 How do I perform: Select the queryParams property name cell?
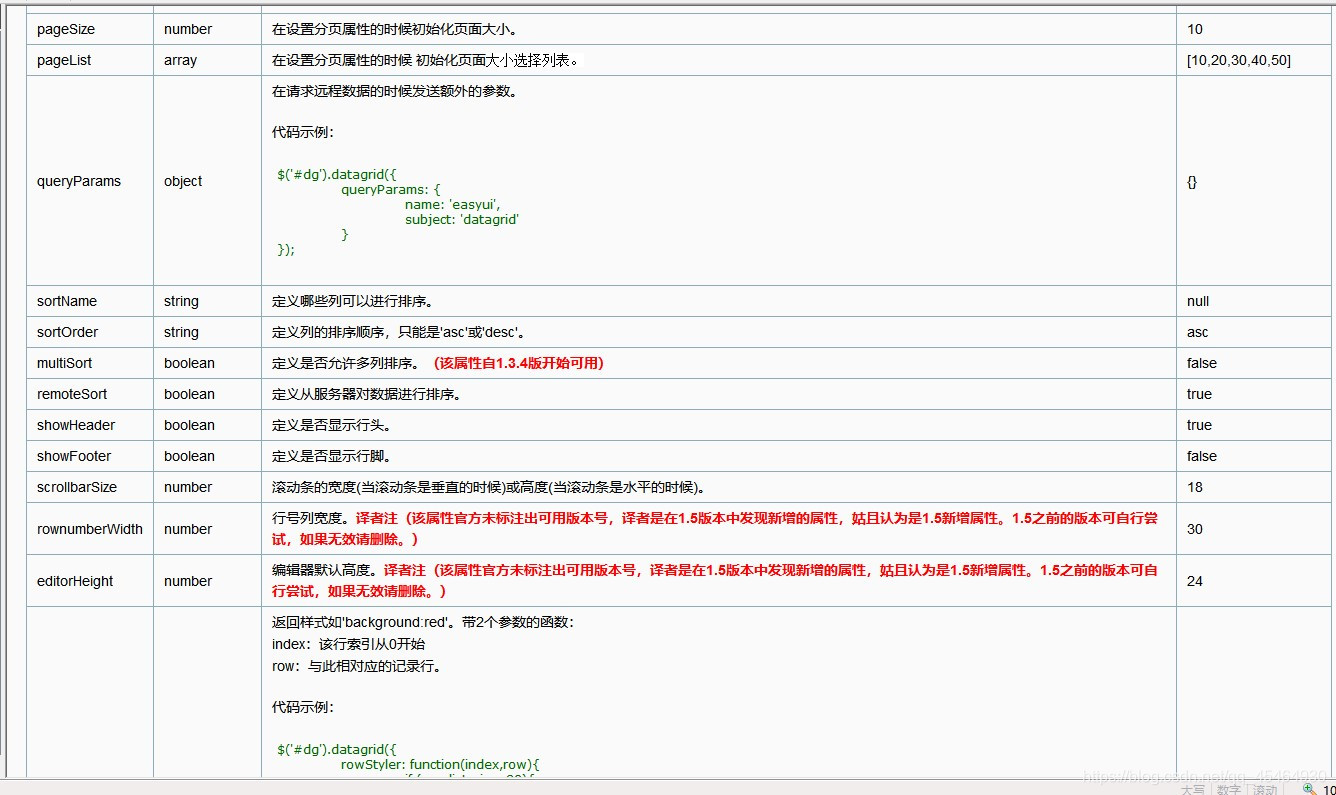pyautogui.click(x=90, y=181)
